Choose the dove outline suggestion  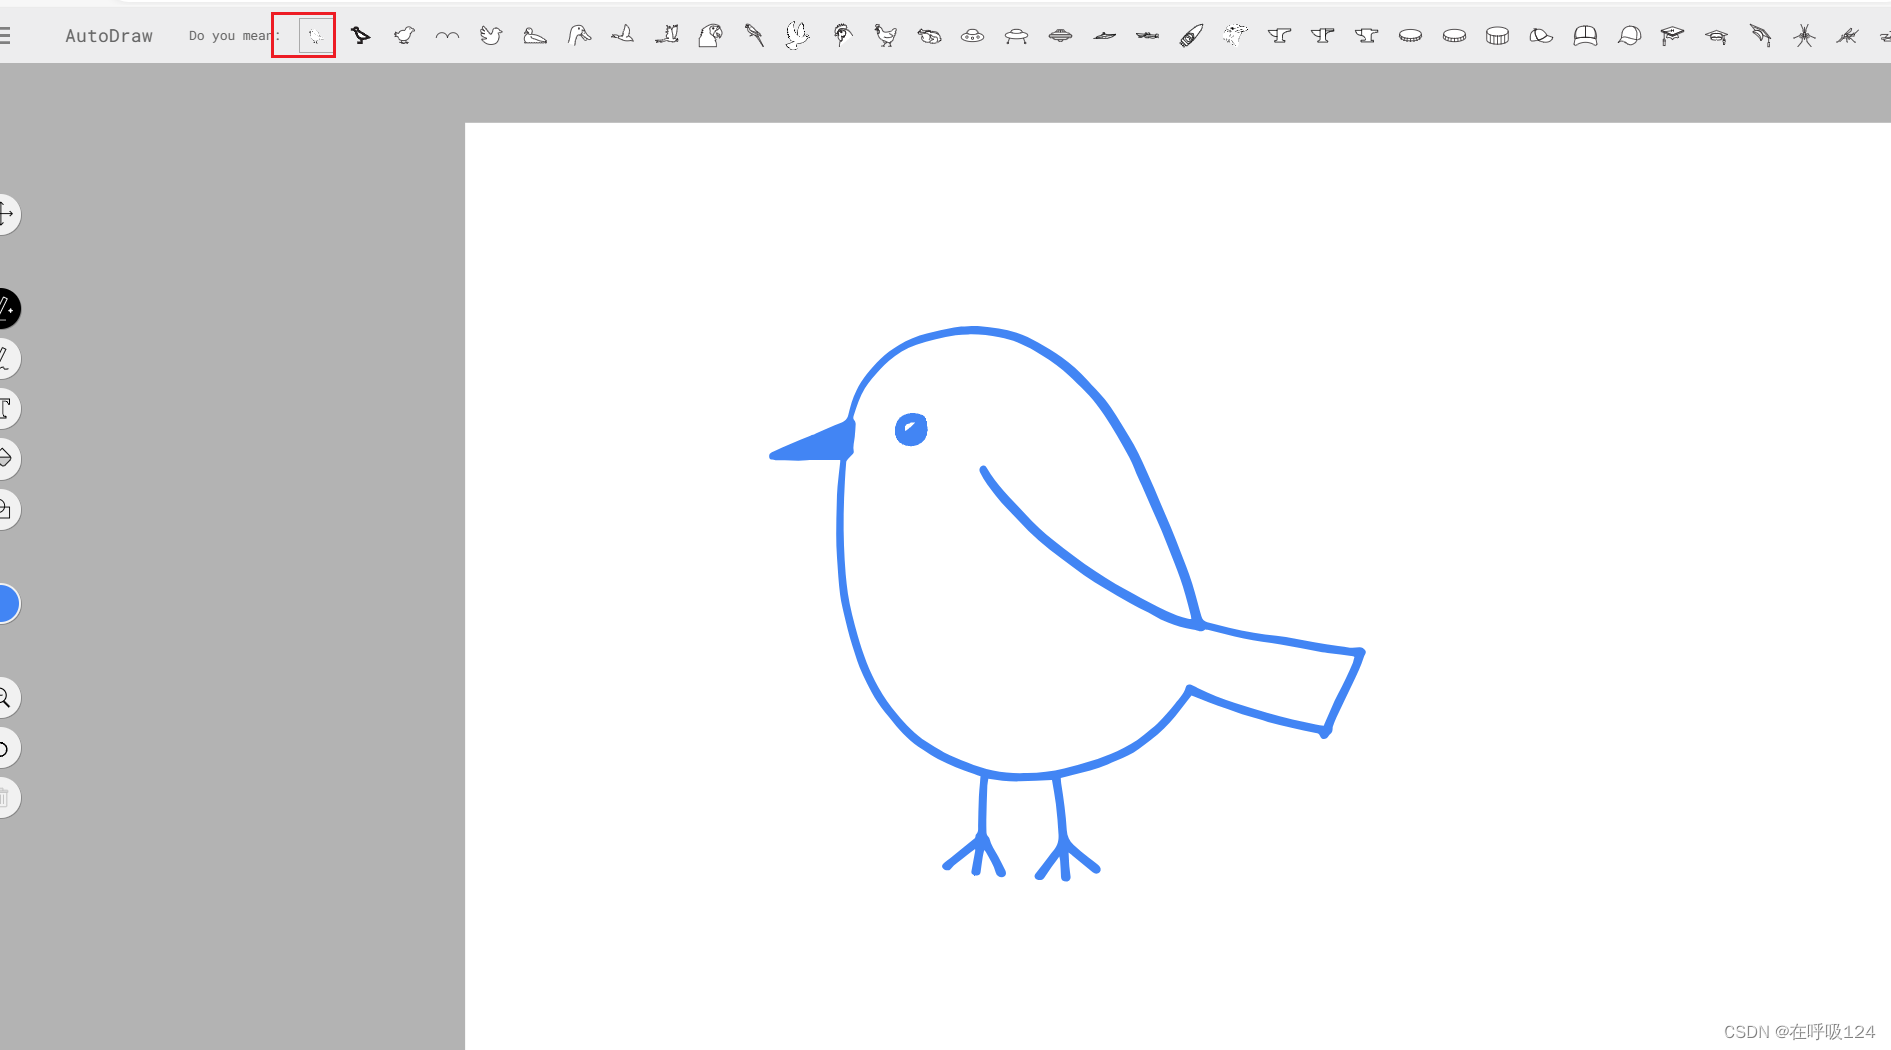[490, 36]
